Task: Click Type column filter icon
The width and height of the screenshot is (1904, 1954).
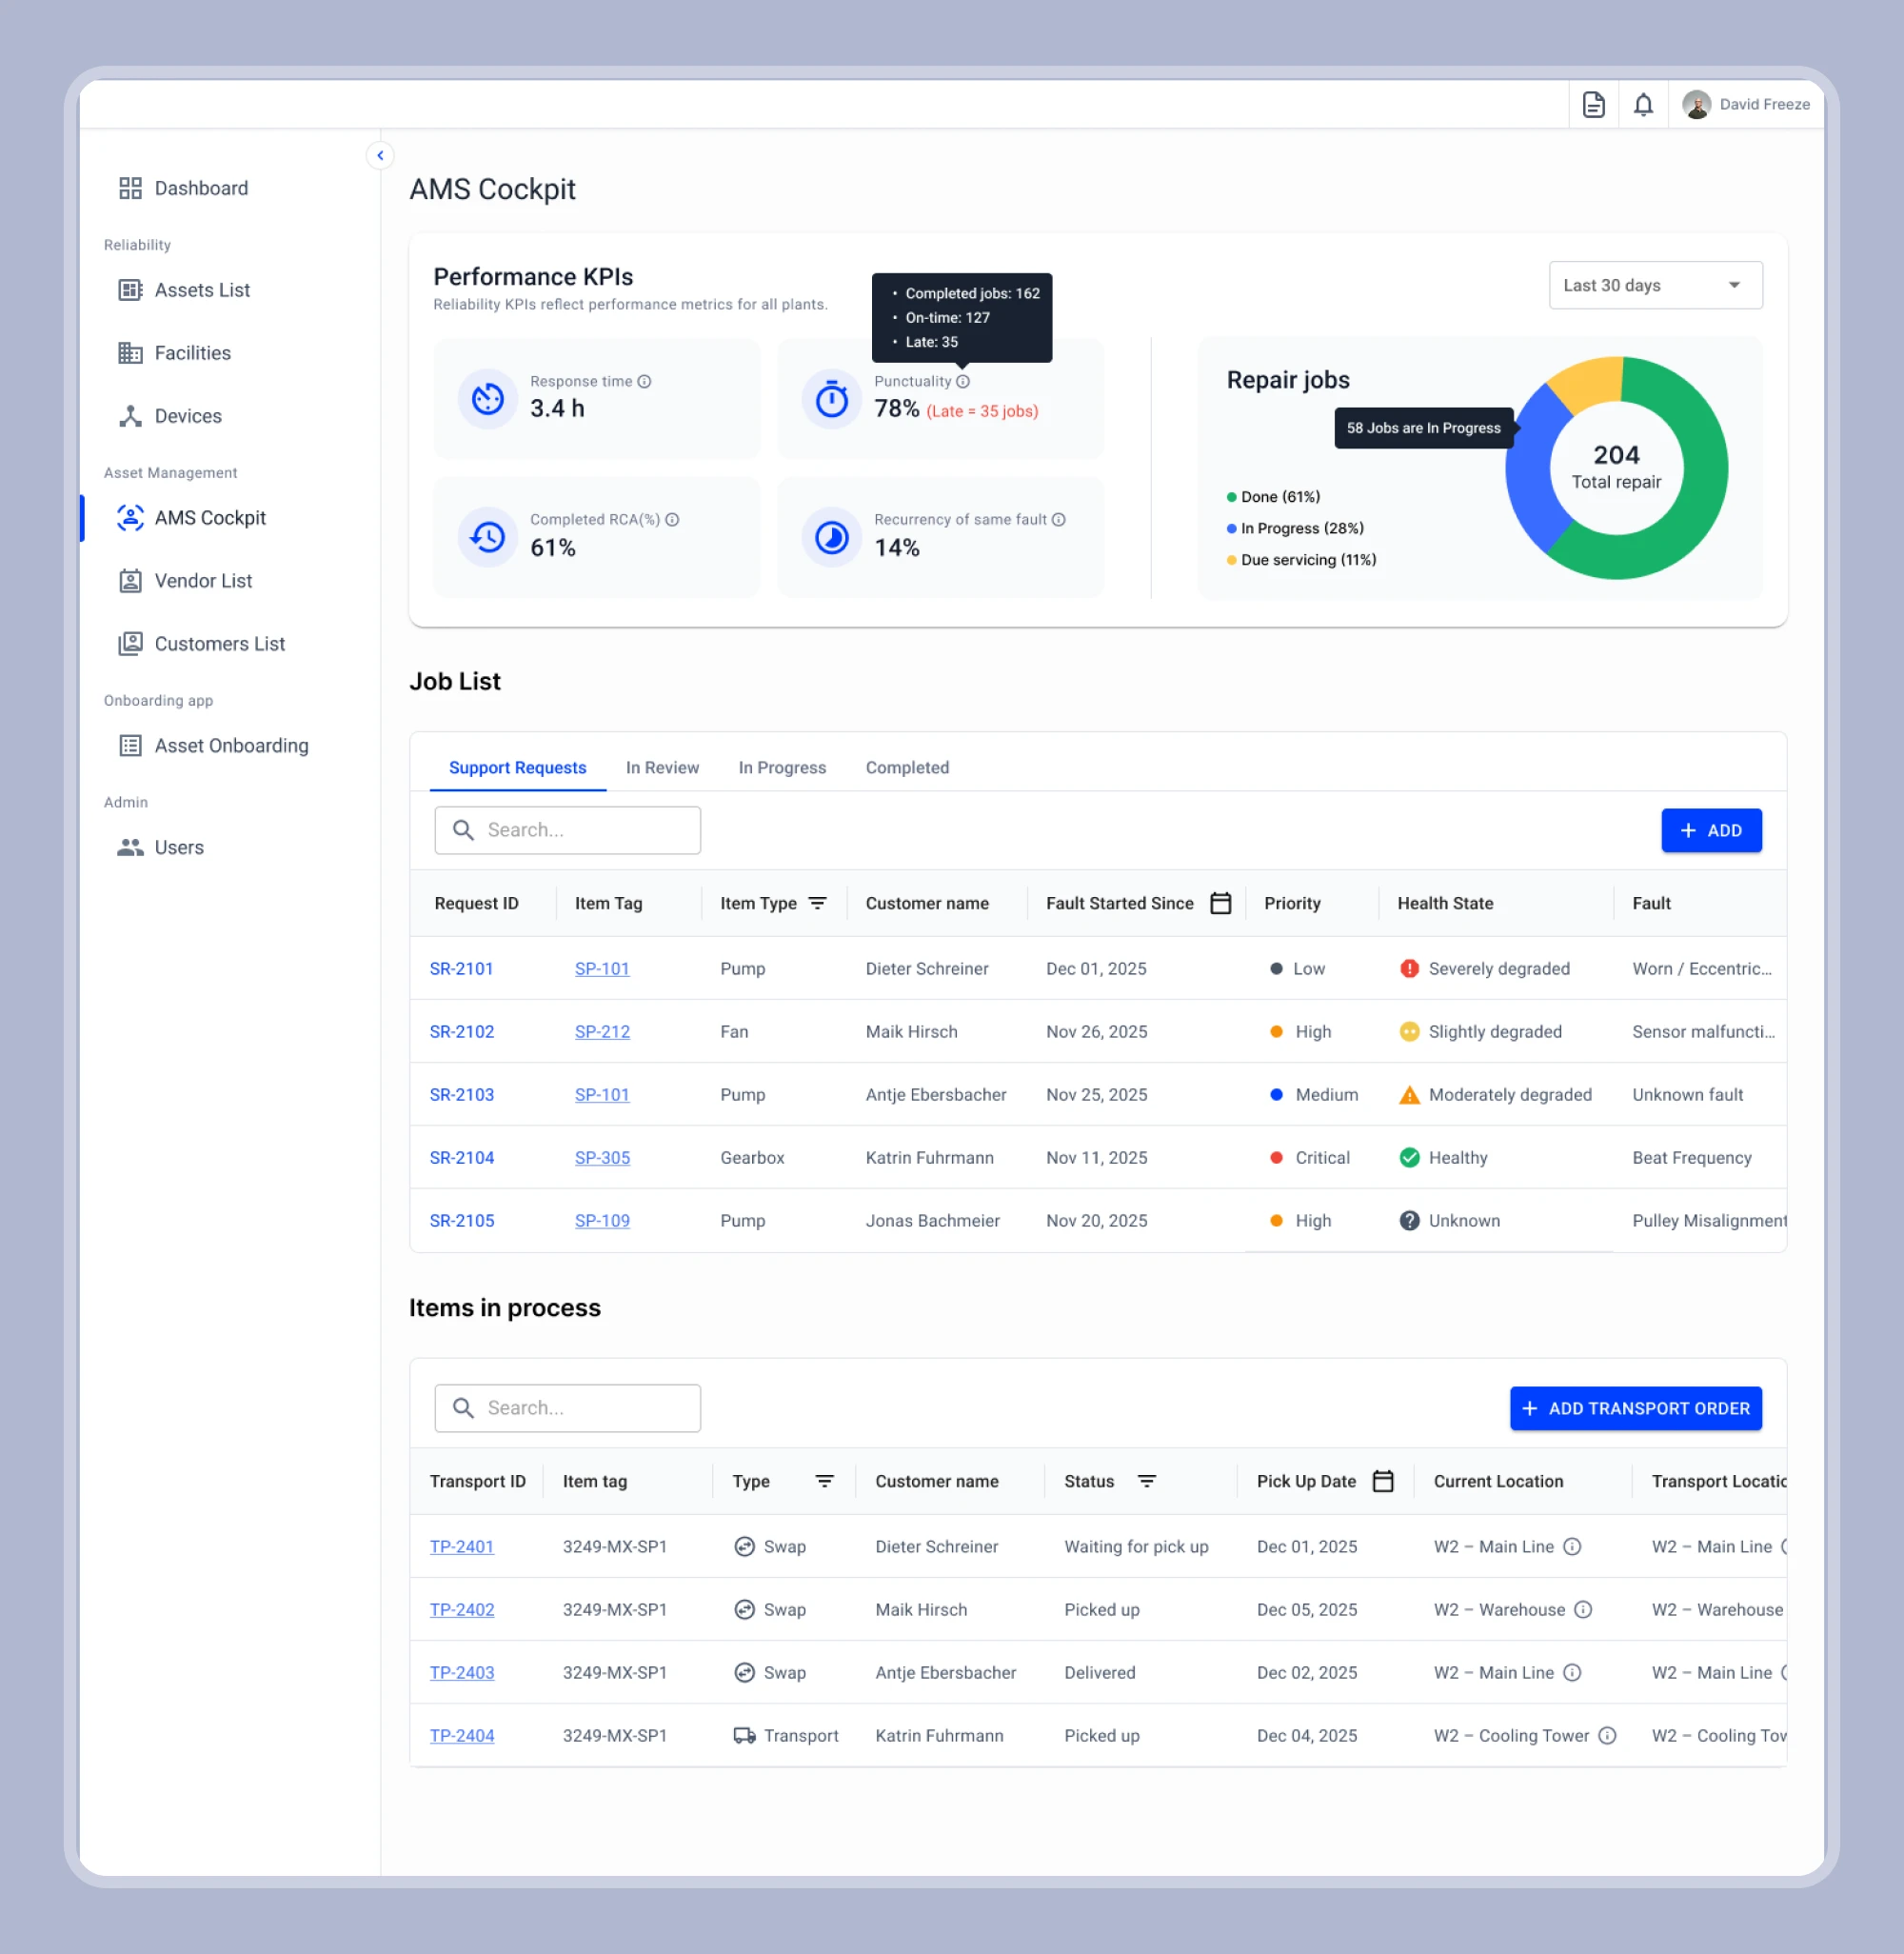Action: 824,1481
